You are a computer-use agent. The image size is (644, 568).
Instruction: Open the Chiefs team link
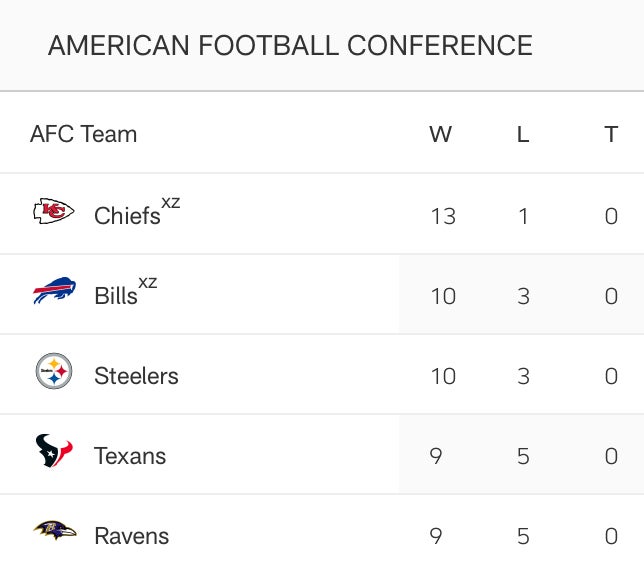tap(127, 215)
